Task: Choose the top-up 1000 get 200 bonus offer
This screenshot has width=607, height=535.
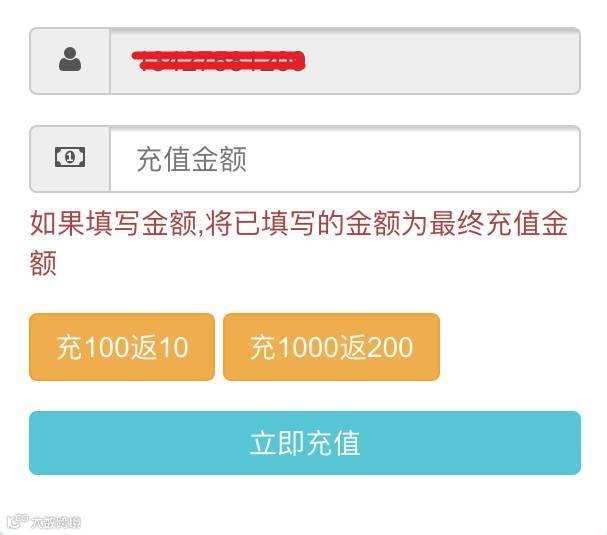Action: click(x=331, y=347)
